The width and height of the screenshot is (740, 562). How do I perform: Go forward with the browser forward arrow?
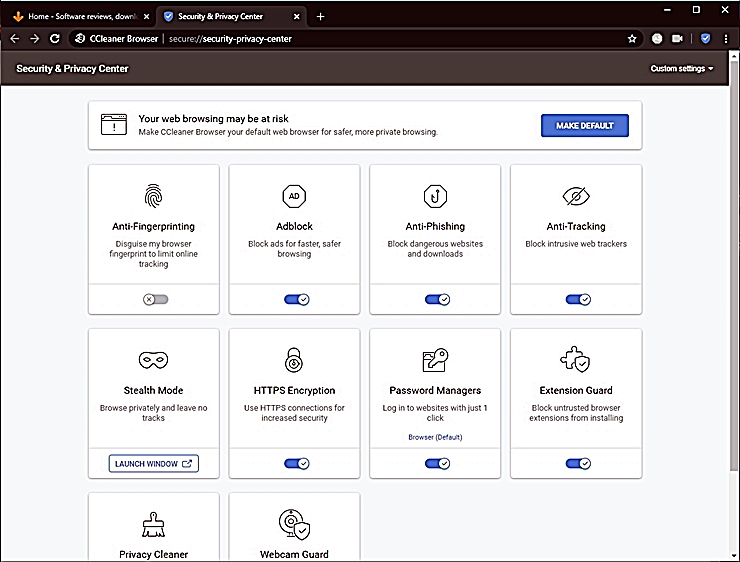point(34,39)
